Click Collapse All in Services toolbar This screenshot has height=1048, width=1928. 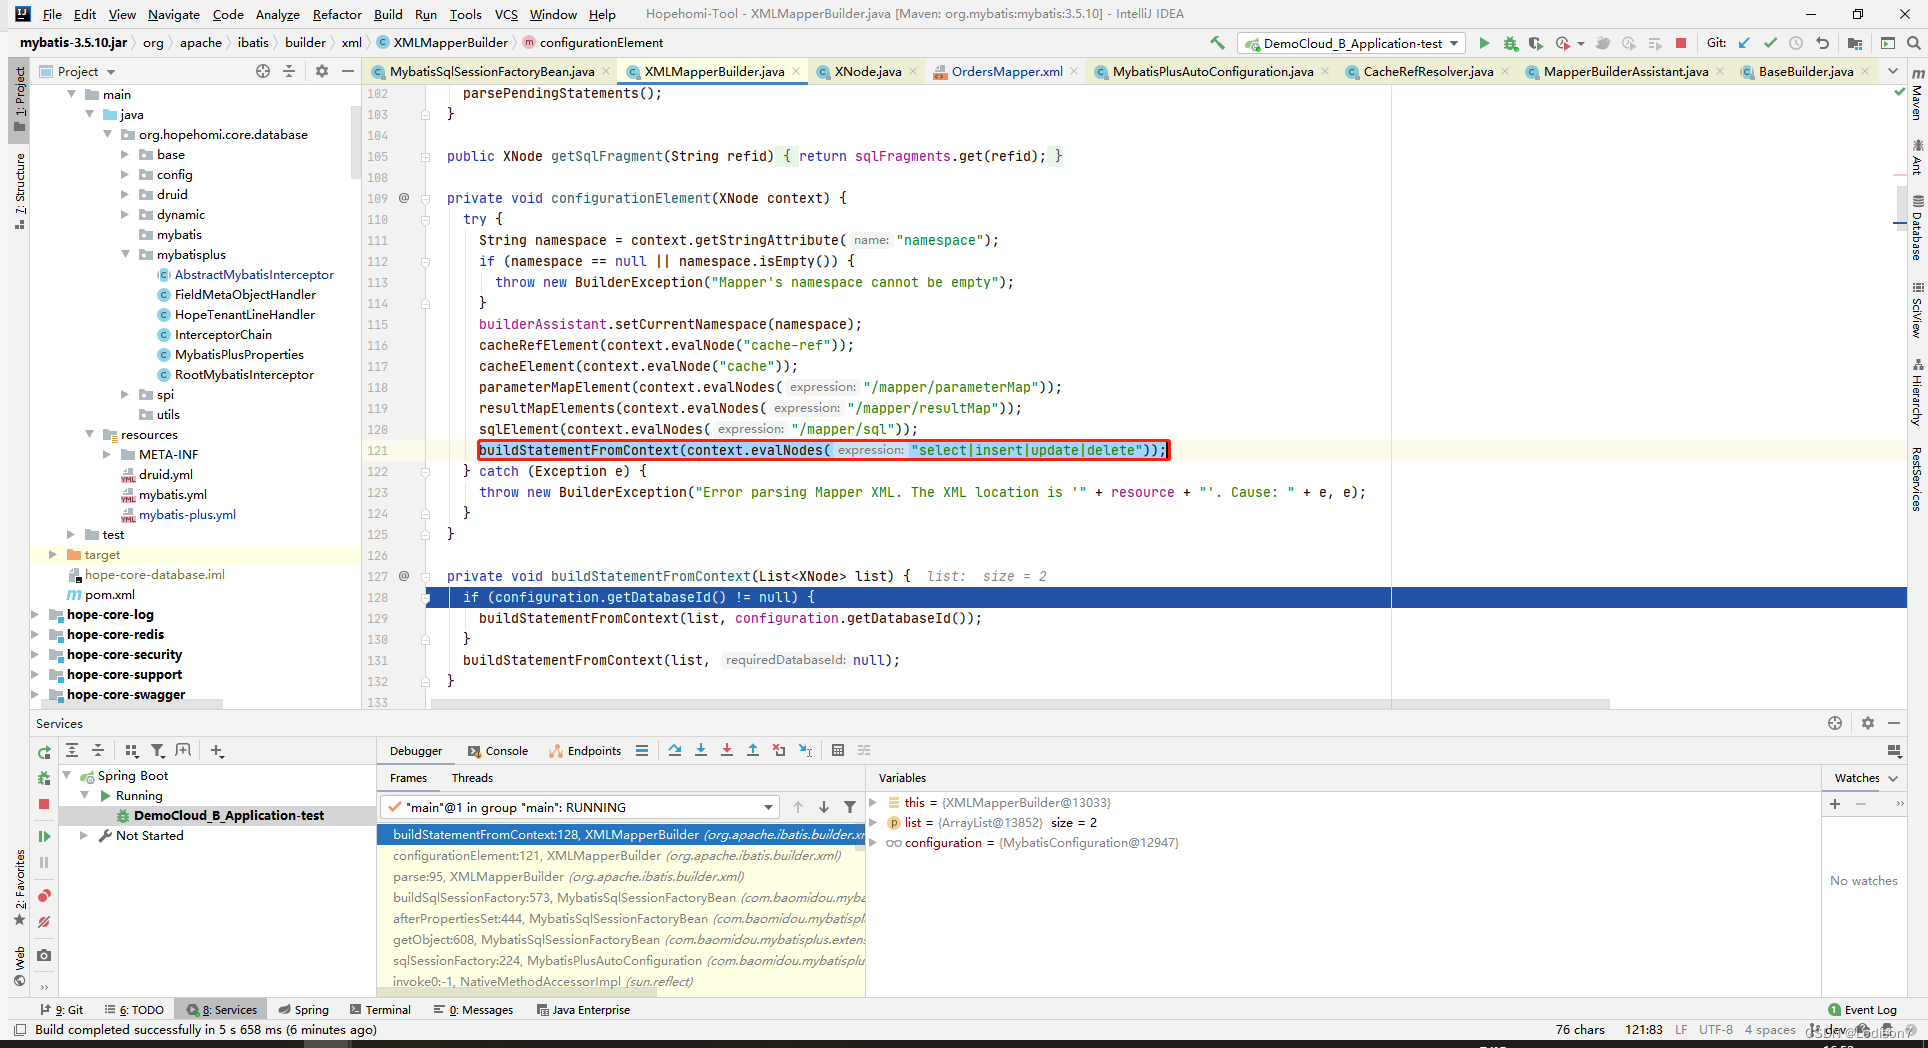98,750
